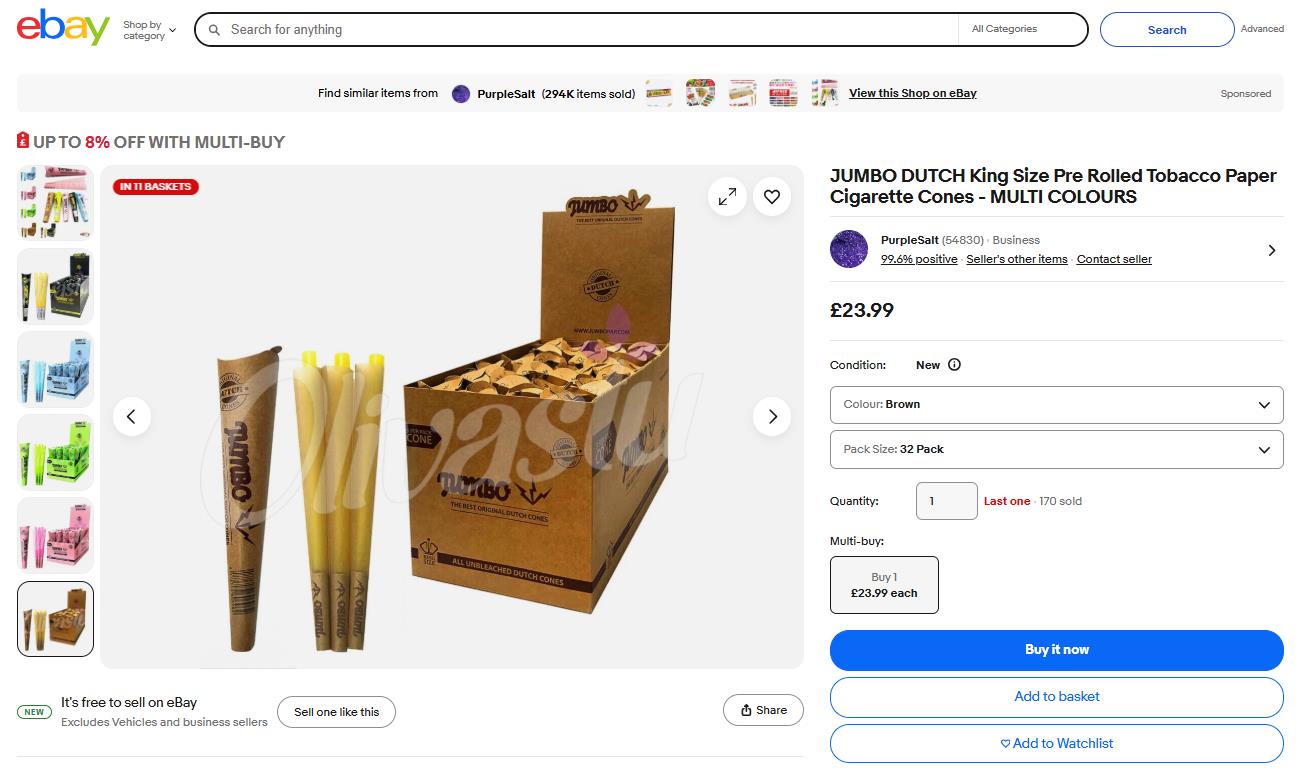This screenshot has width=1308, height=772.
Task: Select the pink cones box thumbnail
Action: coord(56,535)
